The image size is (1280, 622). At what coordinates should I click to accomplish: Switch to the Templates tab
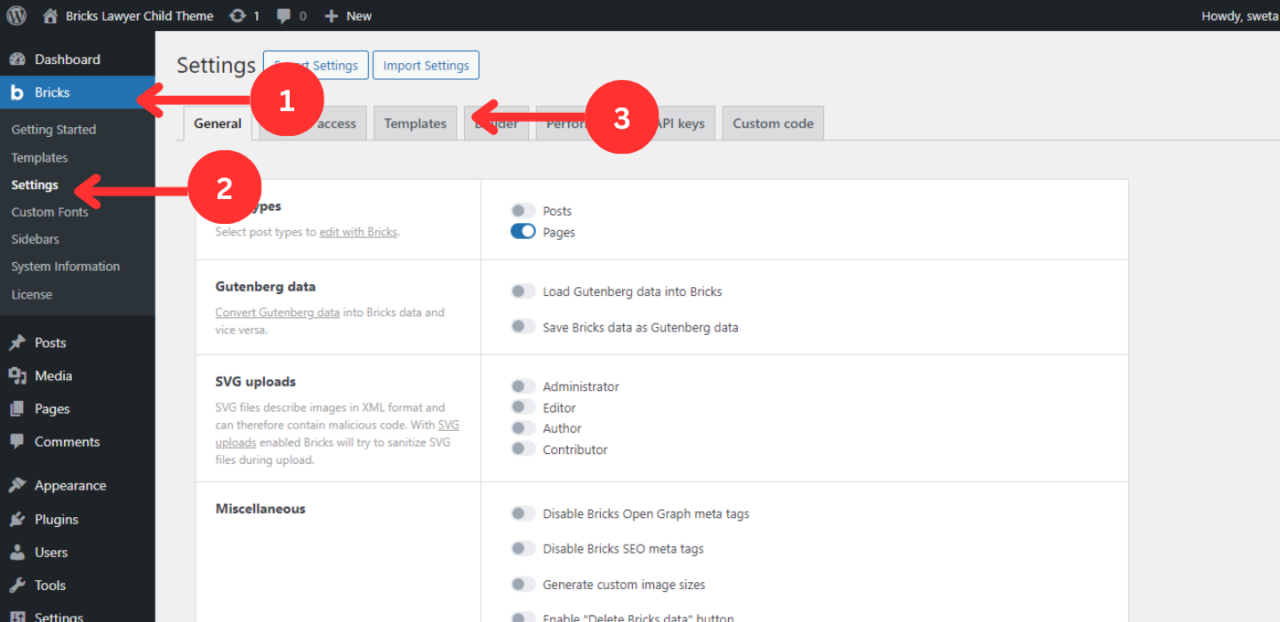pyautogui.click(x=415, y=122)
